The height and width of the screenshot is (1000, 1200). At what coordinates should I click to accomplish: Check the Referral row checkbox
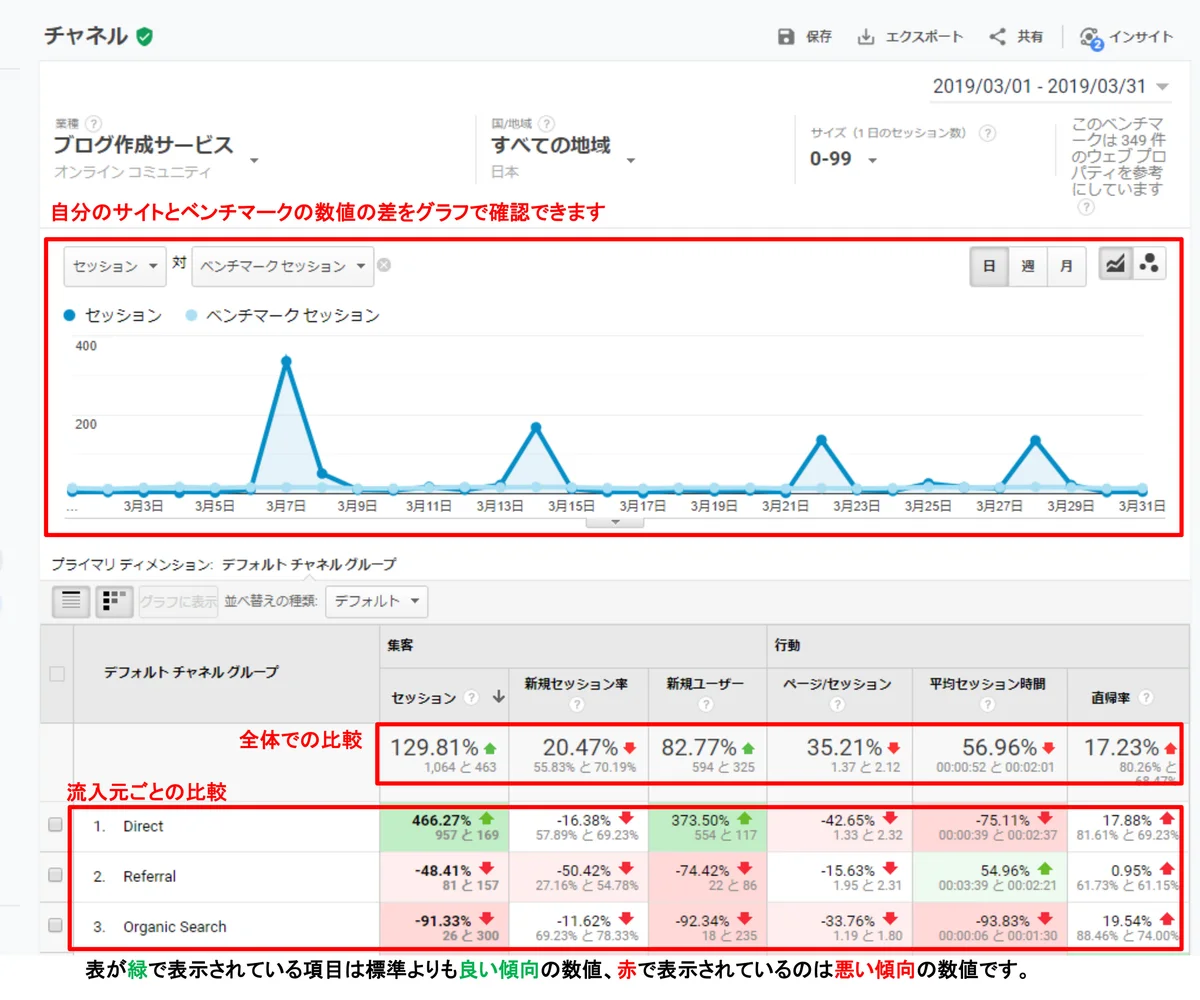point(56,875)
